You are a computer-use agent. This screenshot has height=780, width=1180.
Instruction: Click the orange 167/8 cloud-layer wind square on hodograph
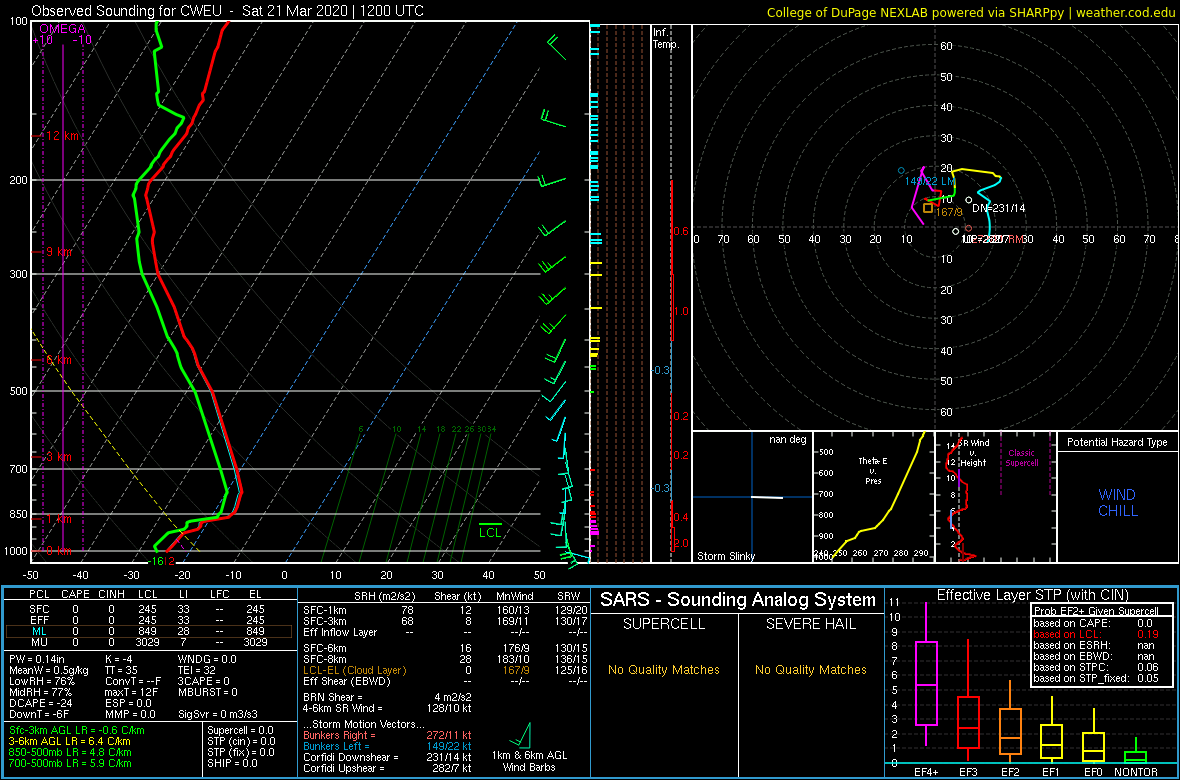pyautogui.click(x=928, y=208)
